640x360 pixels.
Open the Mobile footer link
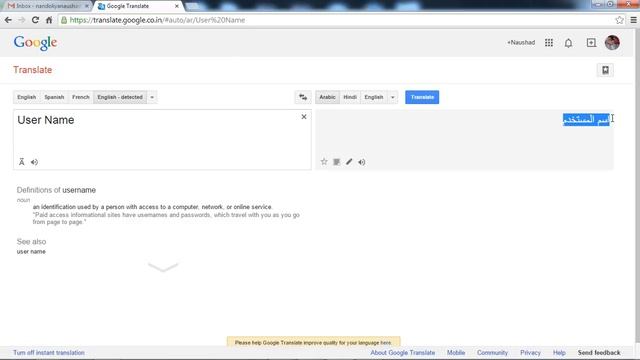(x=456, y=353)
